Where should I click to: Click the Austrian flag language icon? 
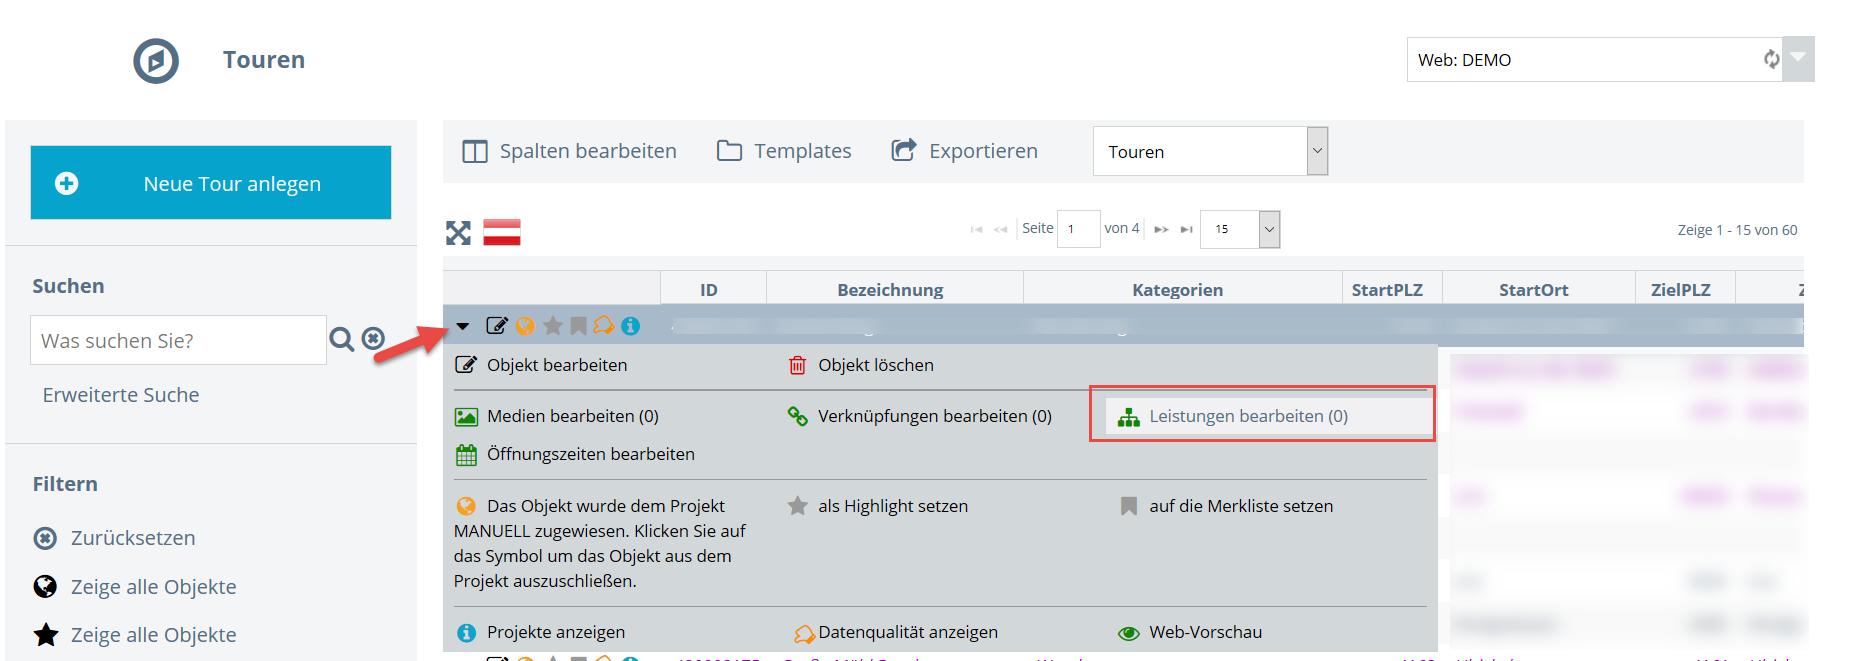pyautogui.click(x=502, y=232)
